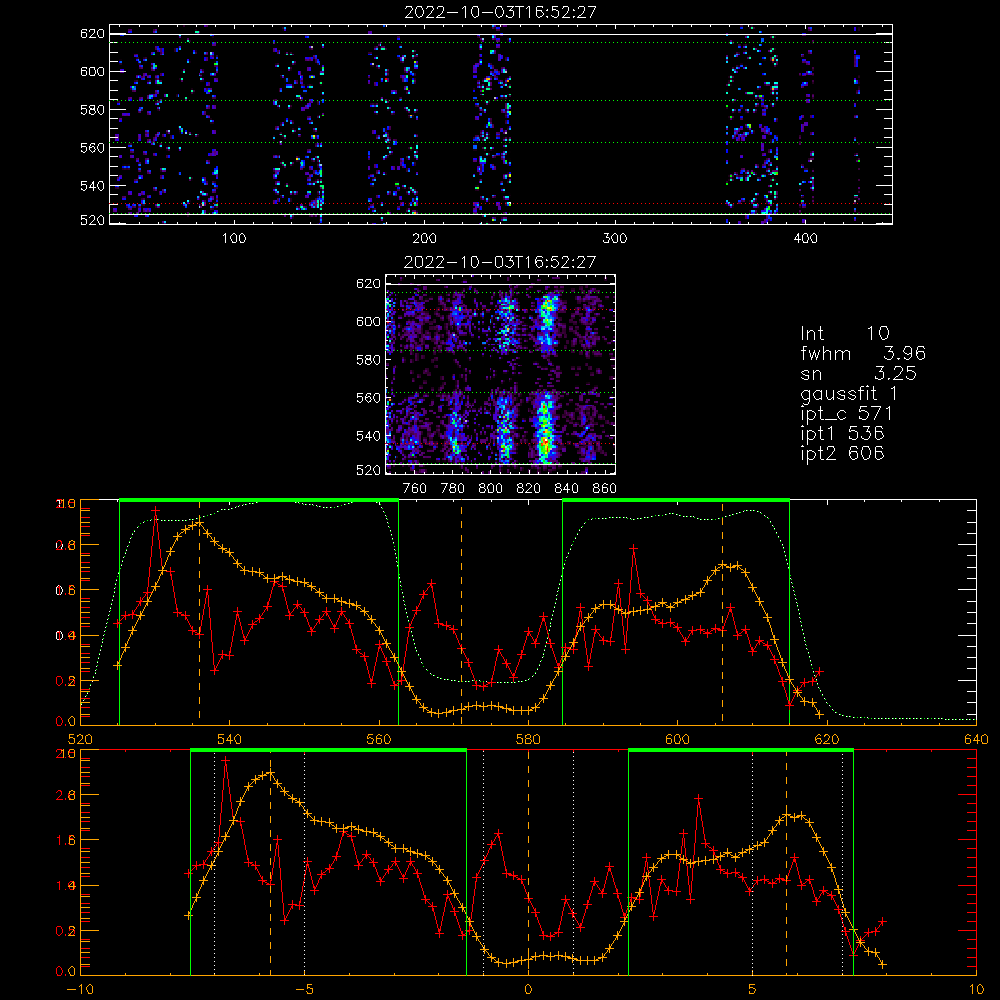Viewport: 1000px width, 1000px height.
Task: Select the 'Int 10' readout line
Action: pyautogui.click(x=844, y=333)
